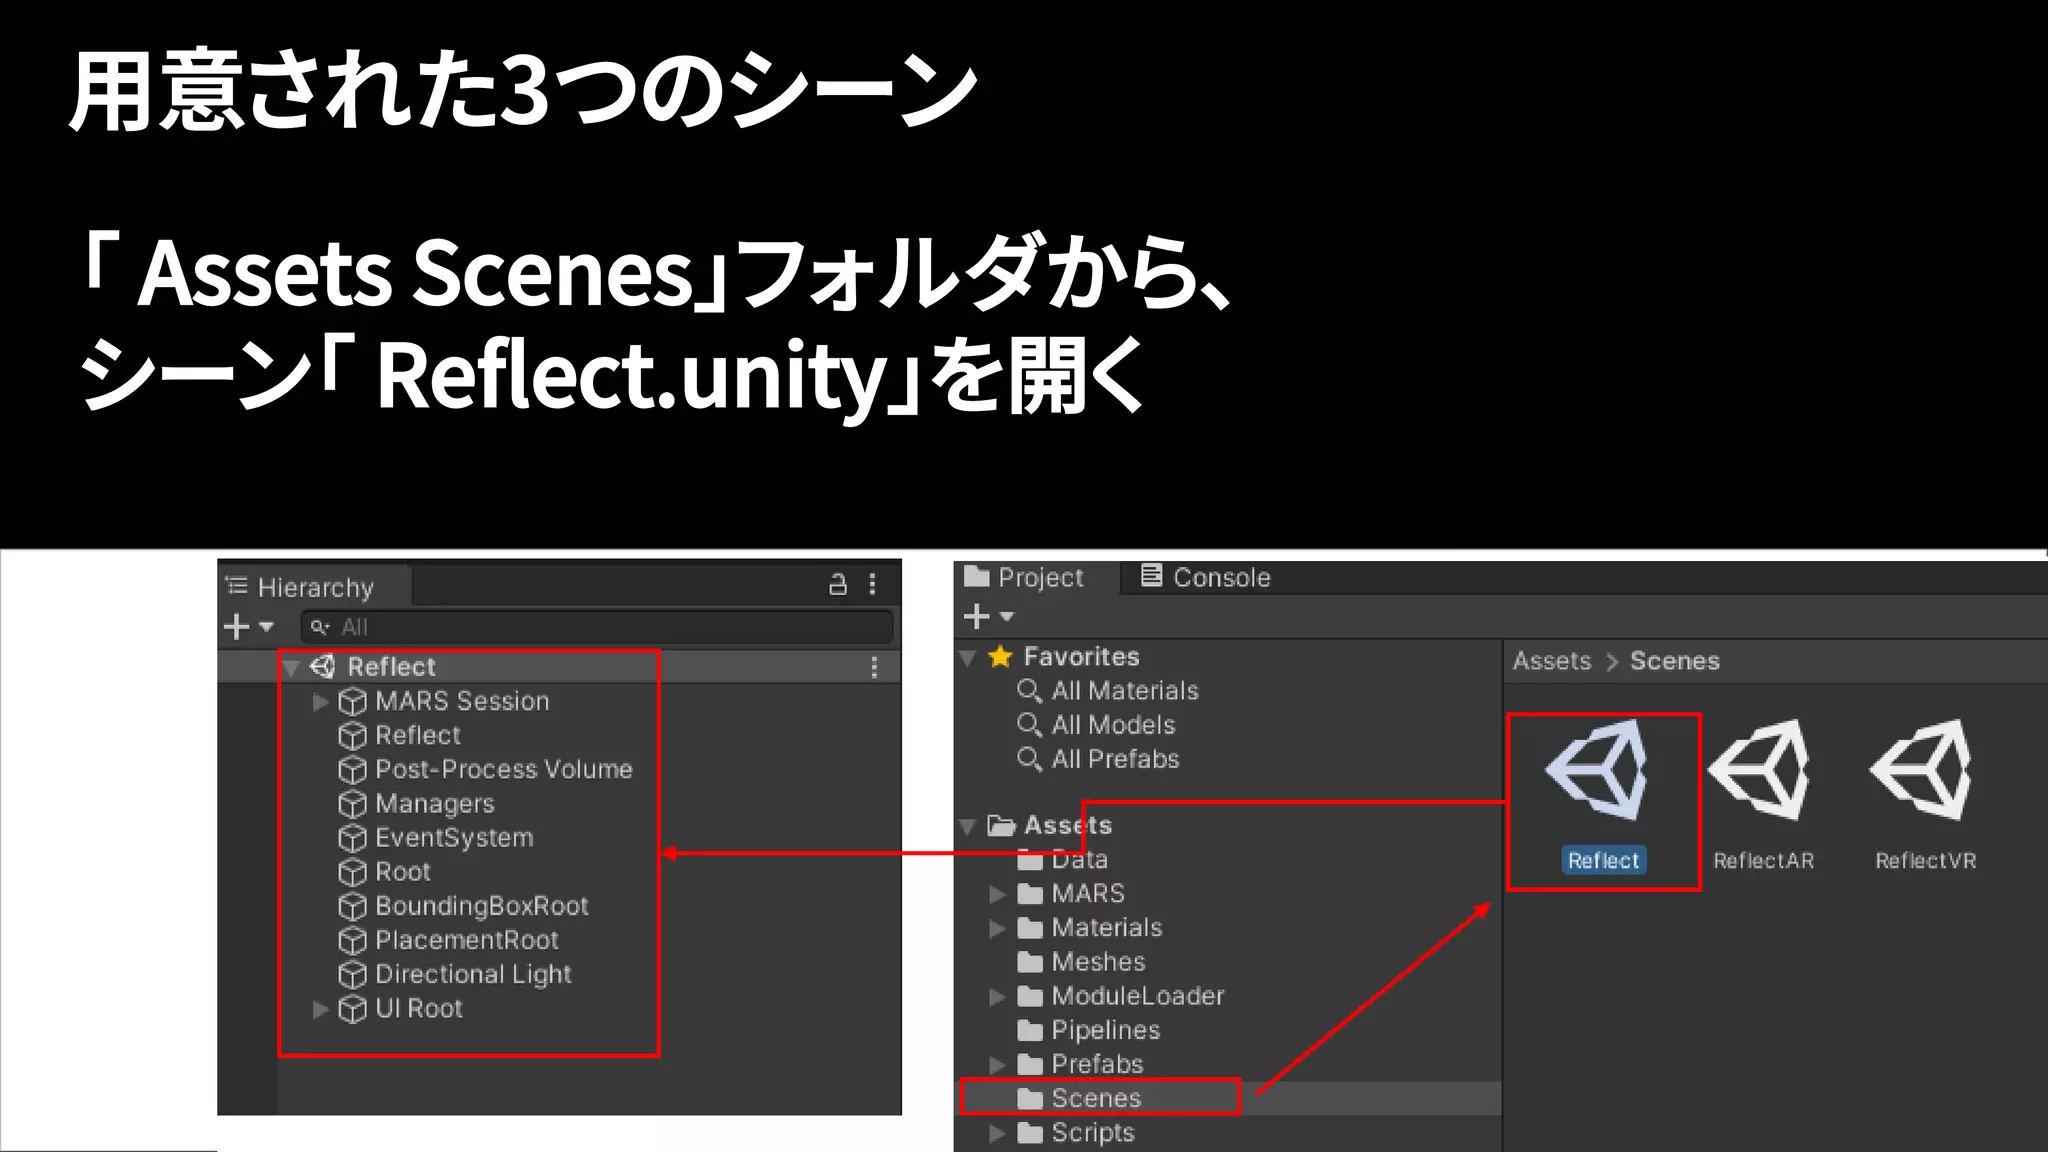Expand the MARS Session object

click(x=320, y=702)
